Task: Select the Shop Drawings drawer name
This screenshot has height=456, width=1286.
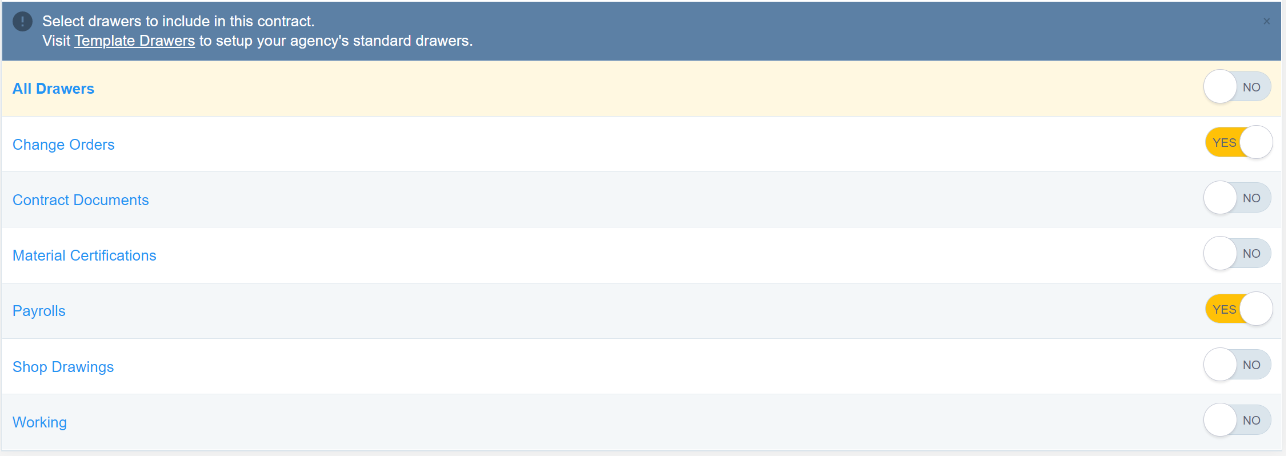Action: coord(63,367)
